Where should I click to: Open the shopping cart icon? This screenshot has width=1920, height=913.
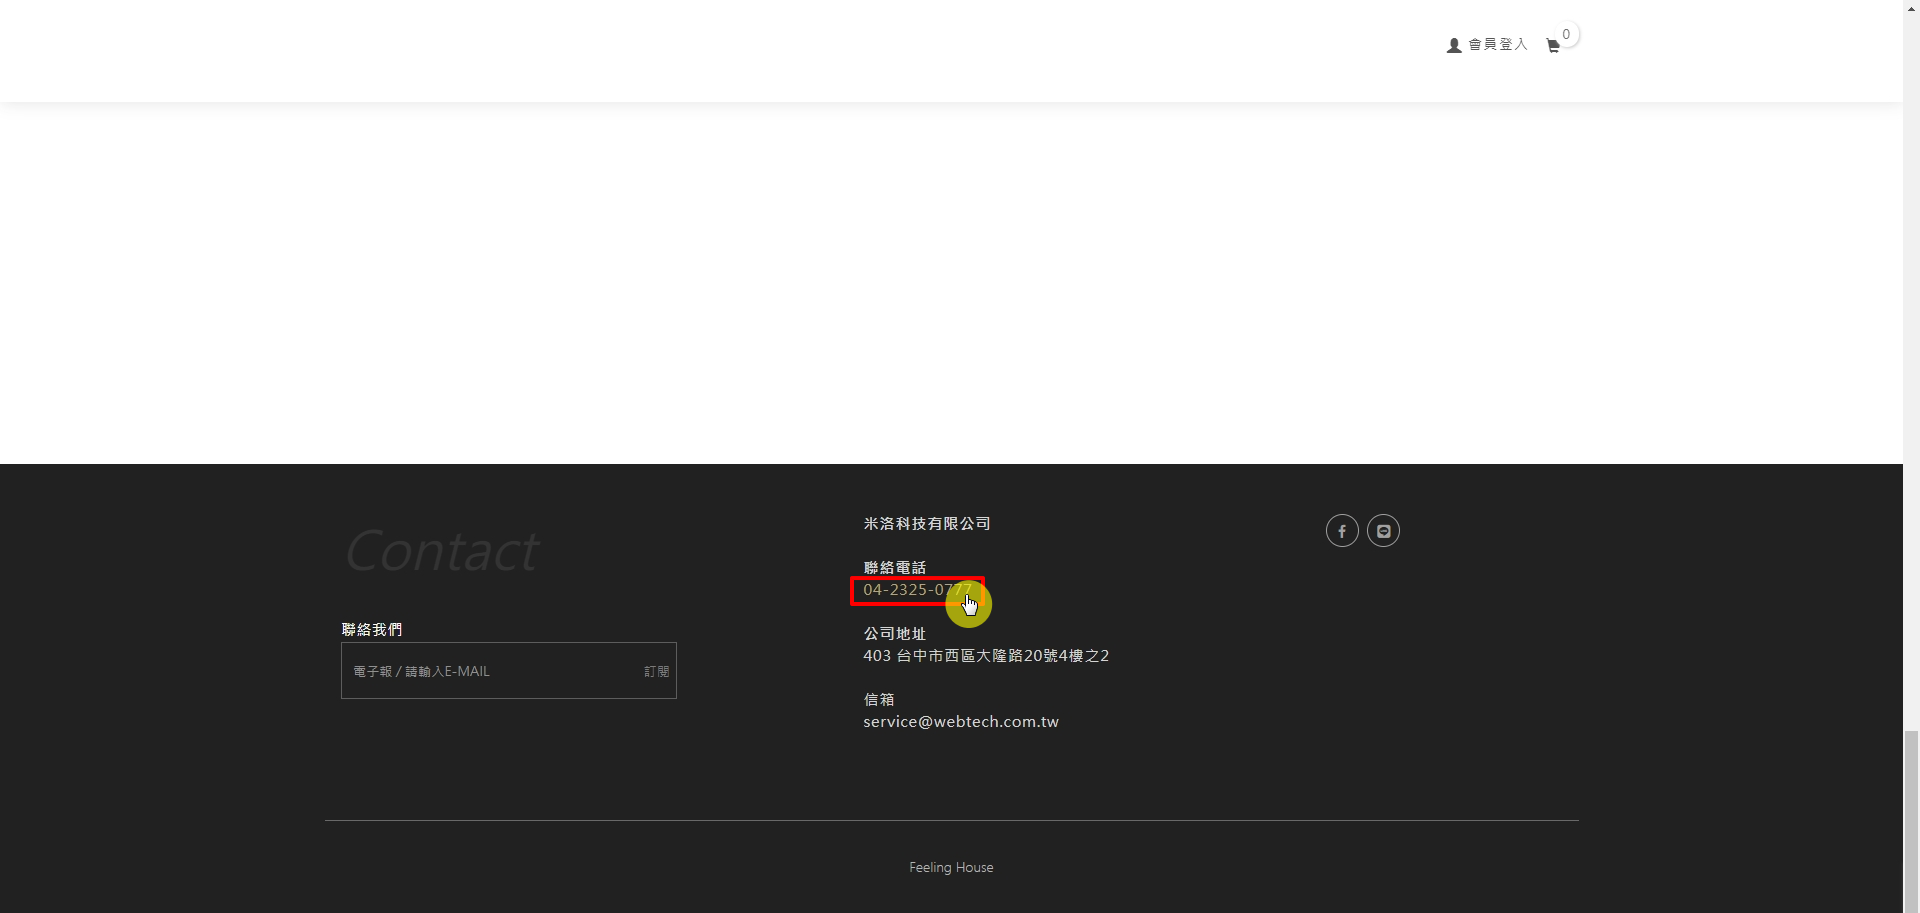pyautogui.click(x=1552, y=46)
